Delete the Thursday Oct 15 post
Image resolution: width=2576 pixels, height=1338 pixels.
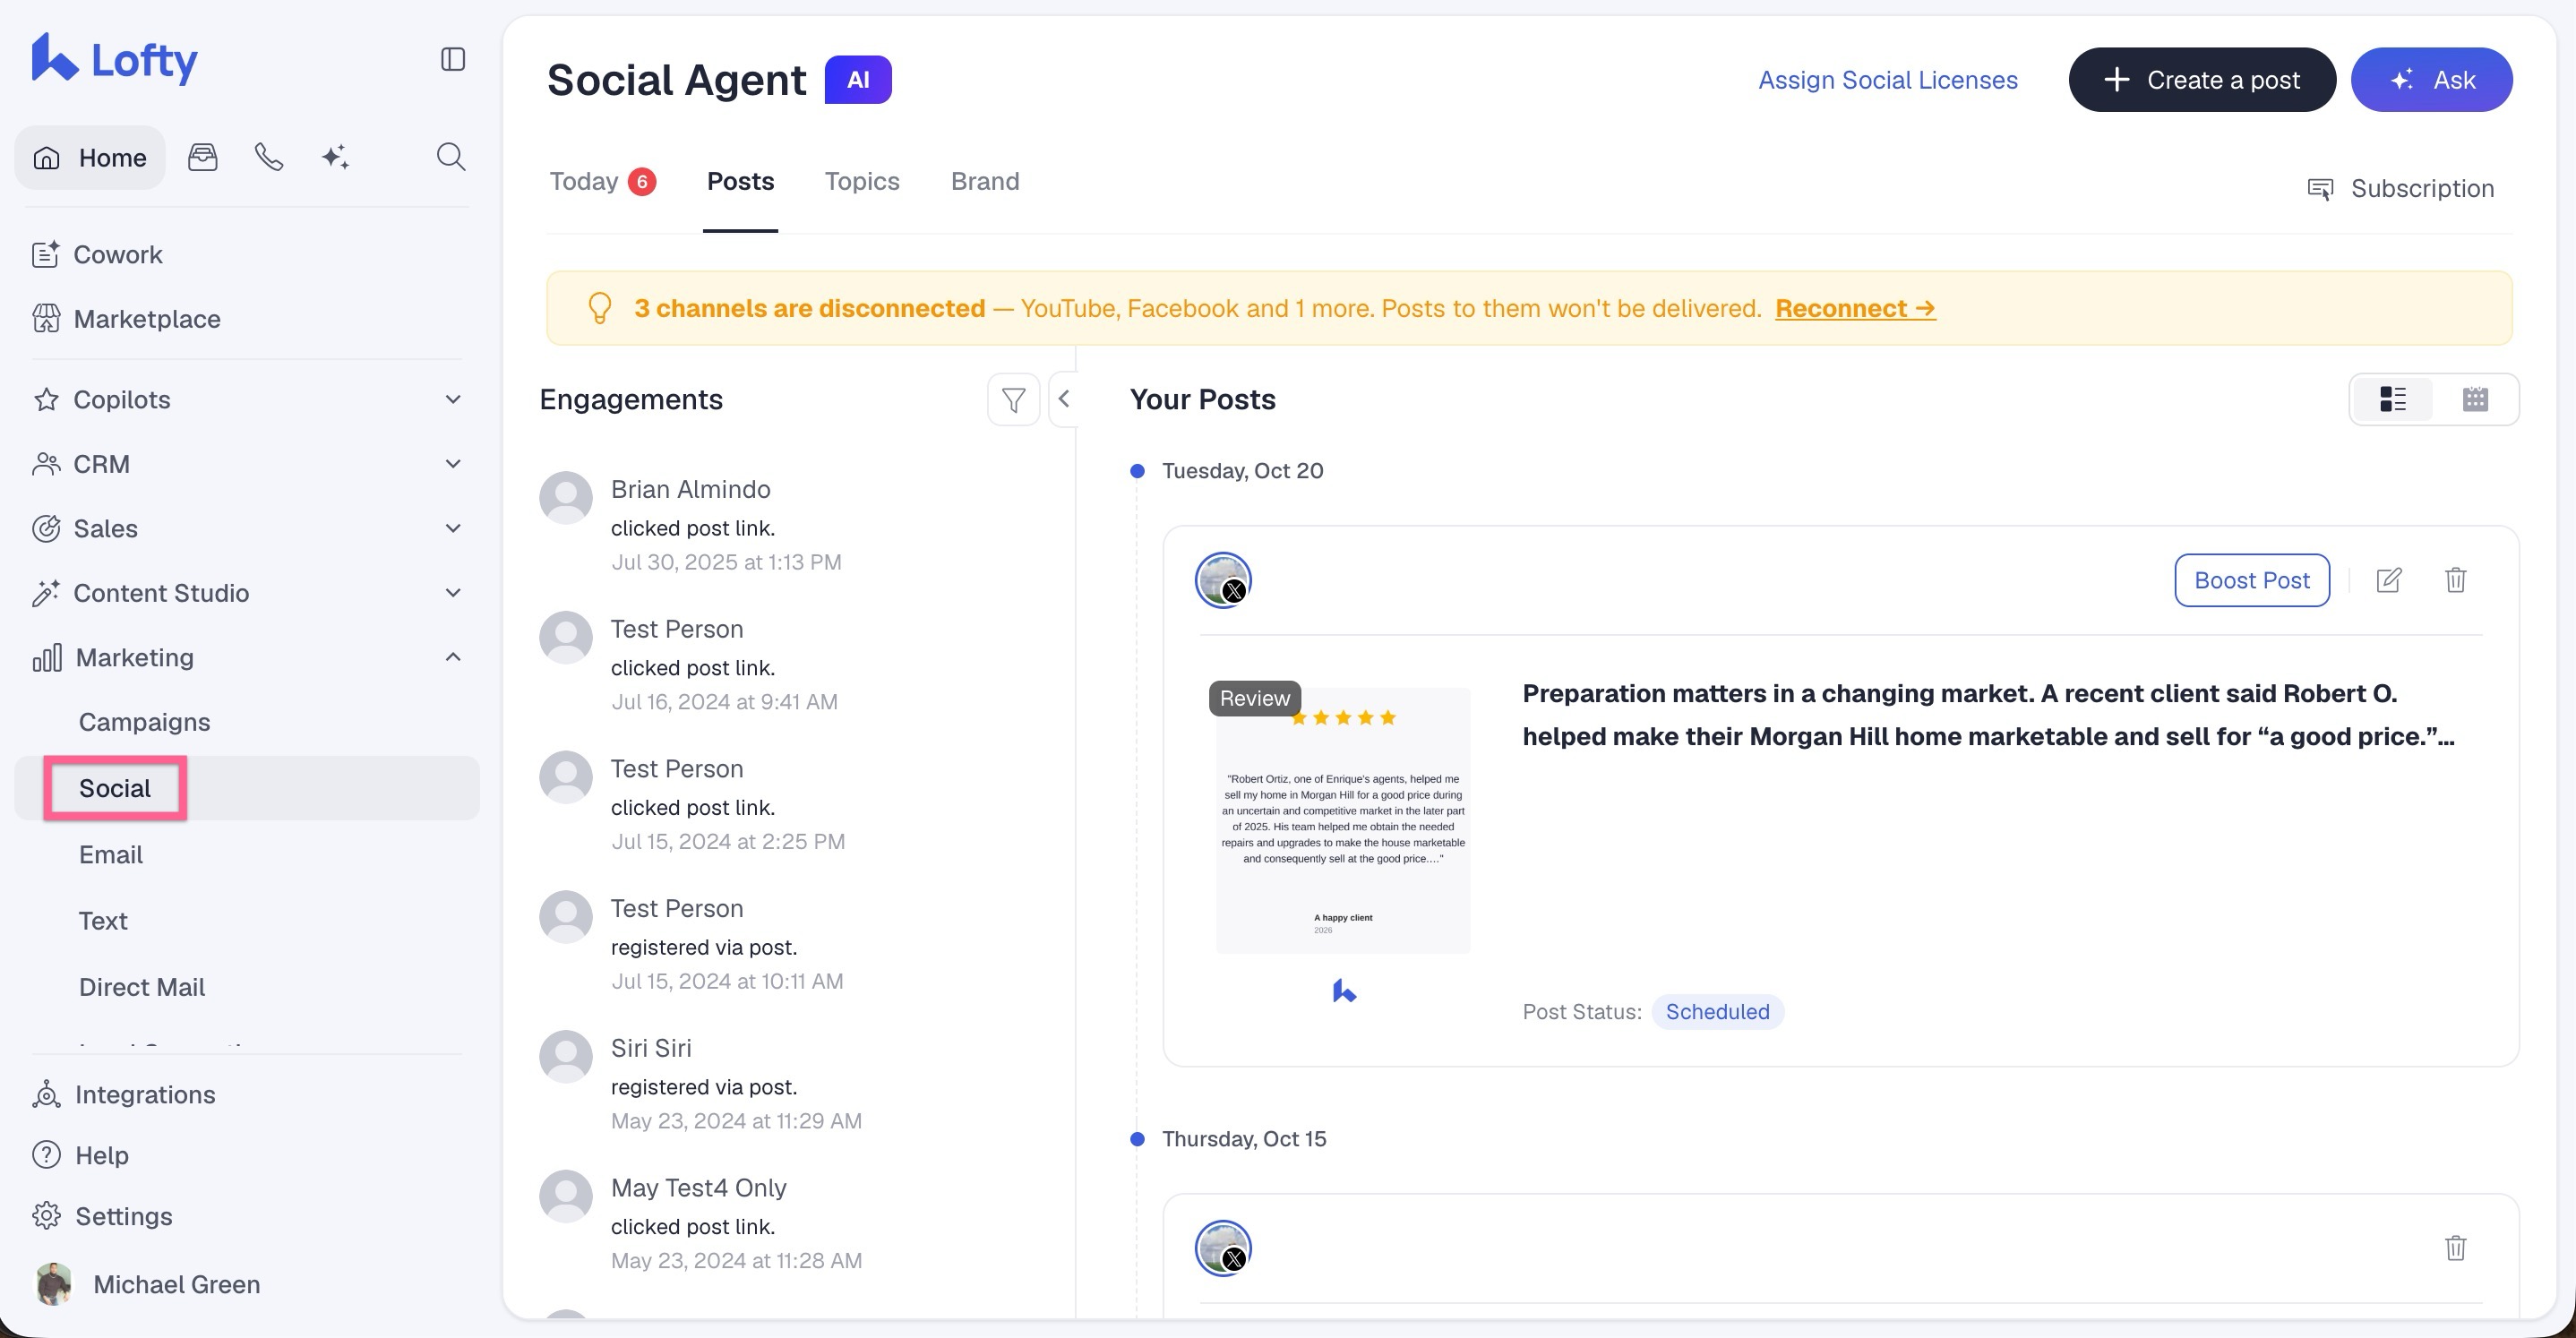coord(2456,1248)
